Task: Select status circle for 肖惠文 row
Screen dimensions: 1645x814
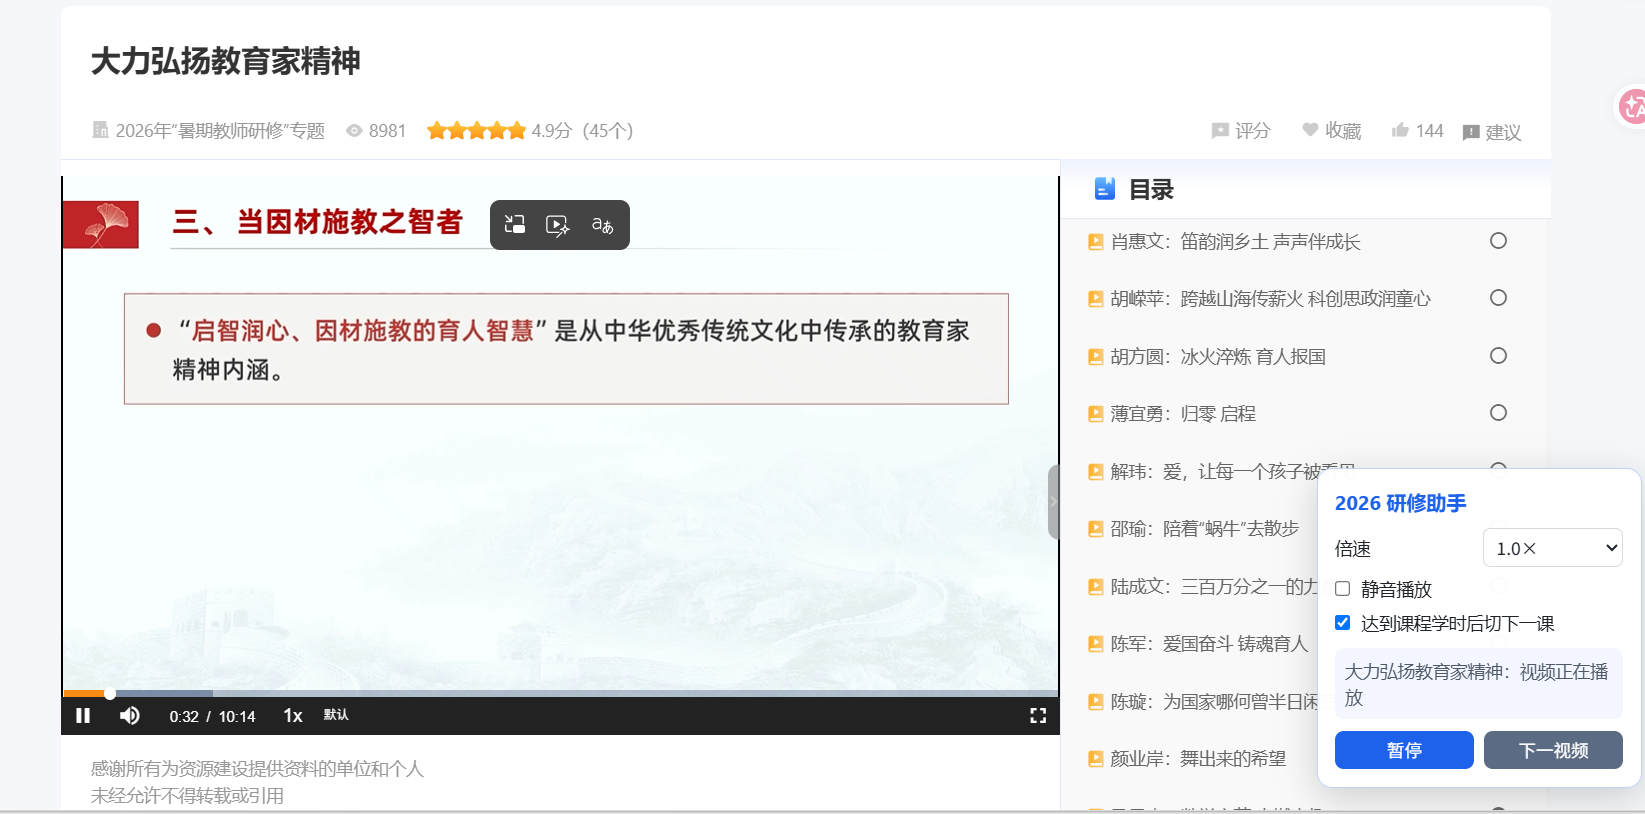Action: [1498, 241]
